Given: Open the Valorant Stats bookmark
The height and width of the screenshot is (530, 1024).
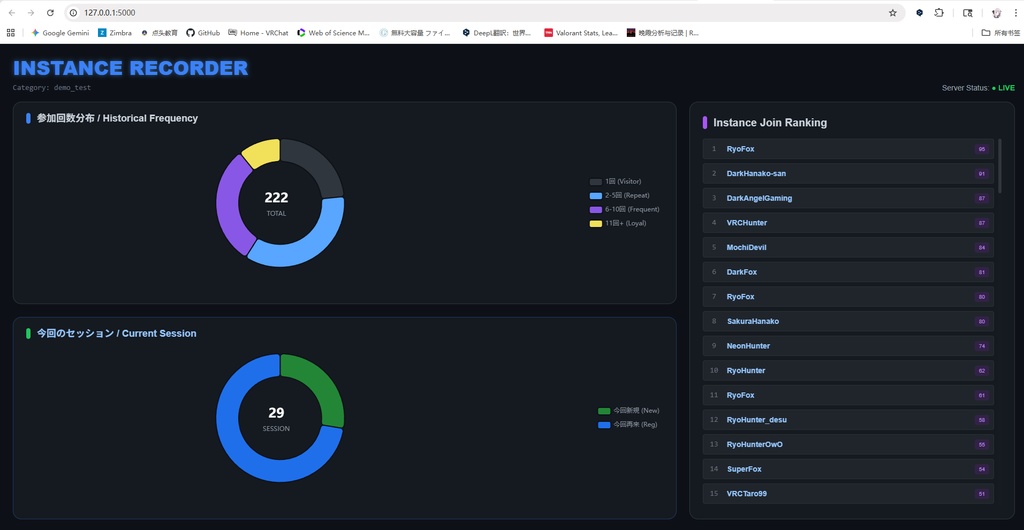Looking at the screenshot, I should coord(581,33).
